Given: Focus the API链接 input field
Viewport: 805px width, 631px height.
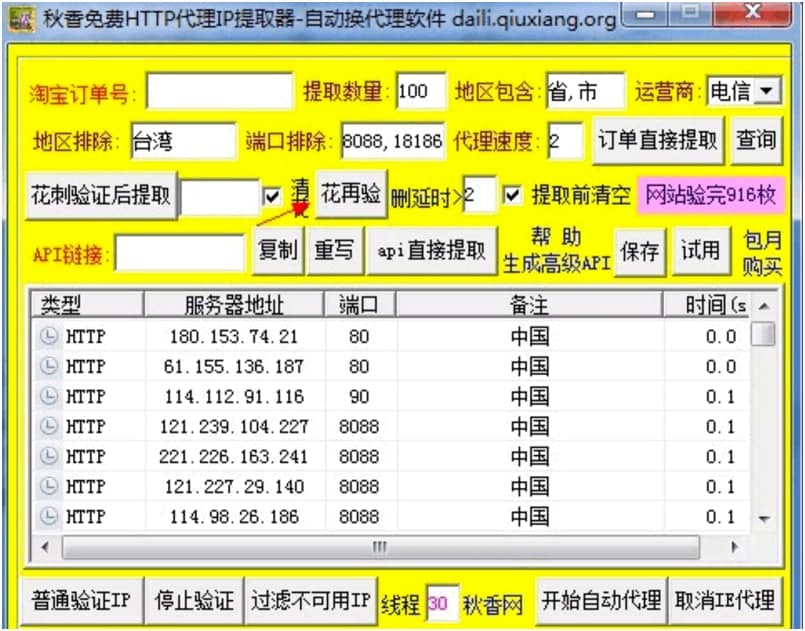Looking at the screenshot, I should click(x=180, y=253).
